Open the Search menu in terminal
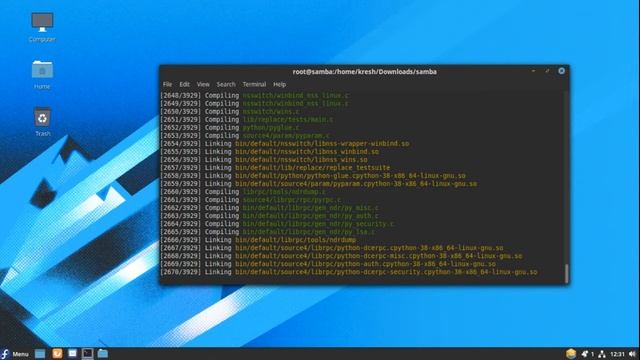Screen dimensions: 640x360 [x=226, y=84]
